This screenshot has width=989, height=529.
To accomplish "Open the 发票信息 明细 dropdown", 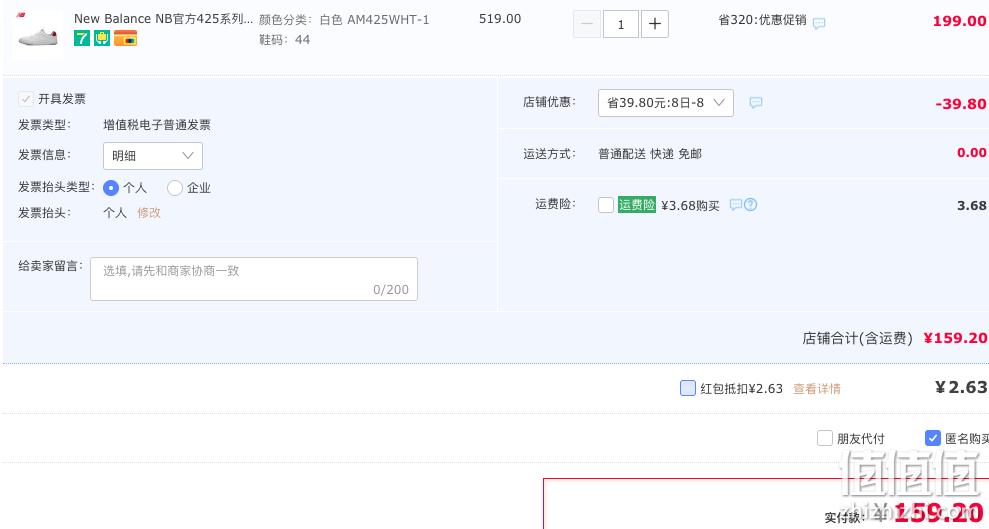I will [x=153, y=156].
